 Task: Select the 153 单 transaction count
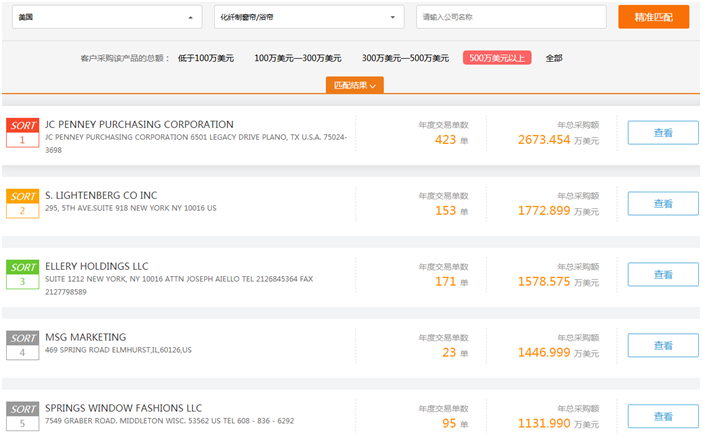point(451,211)
